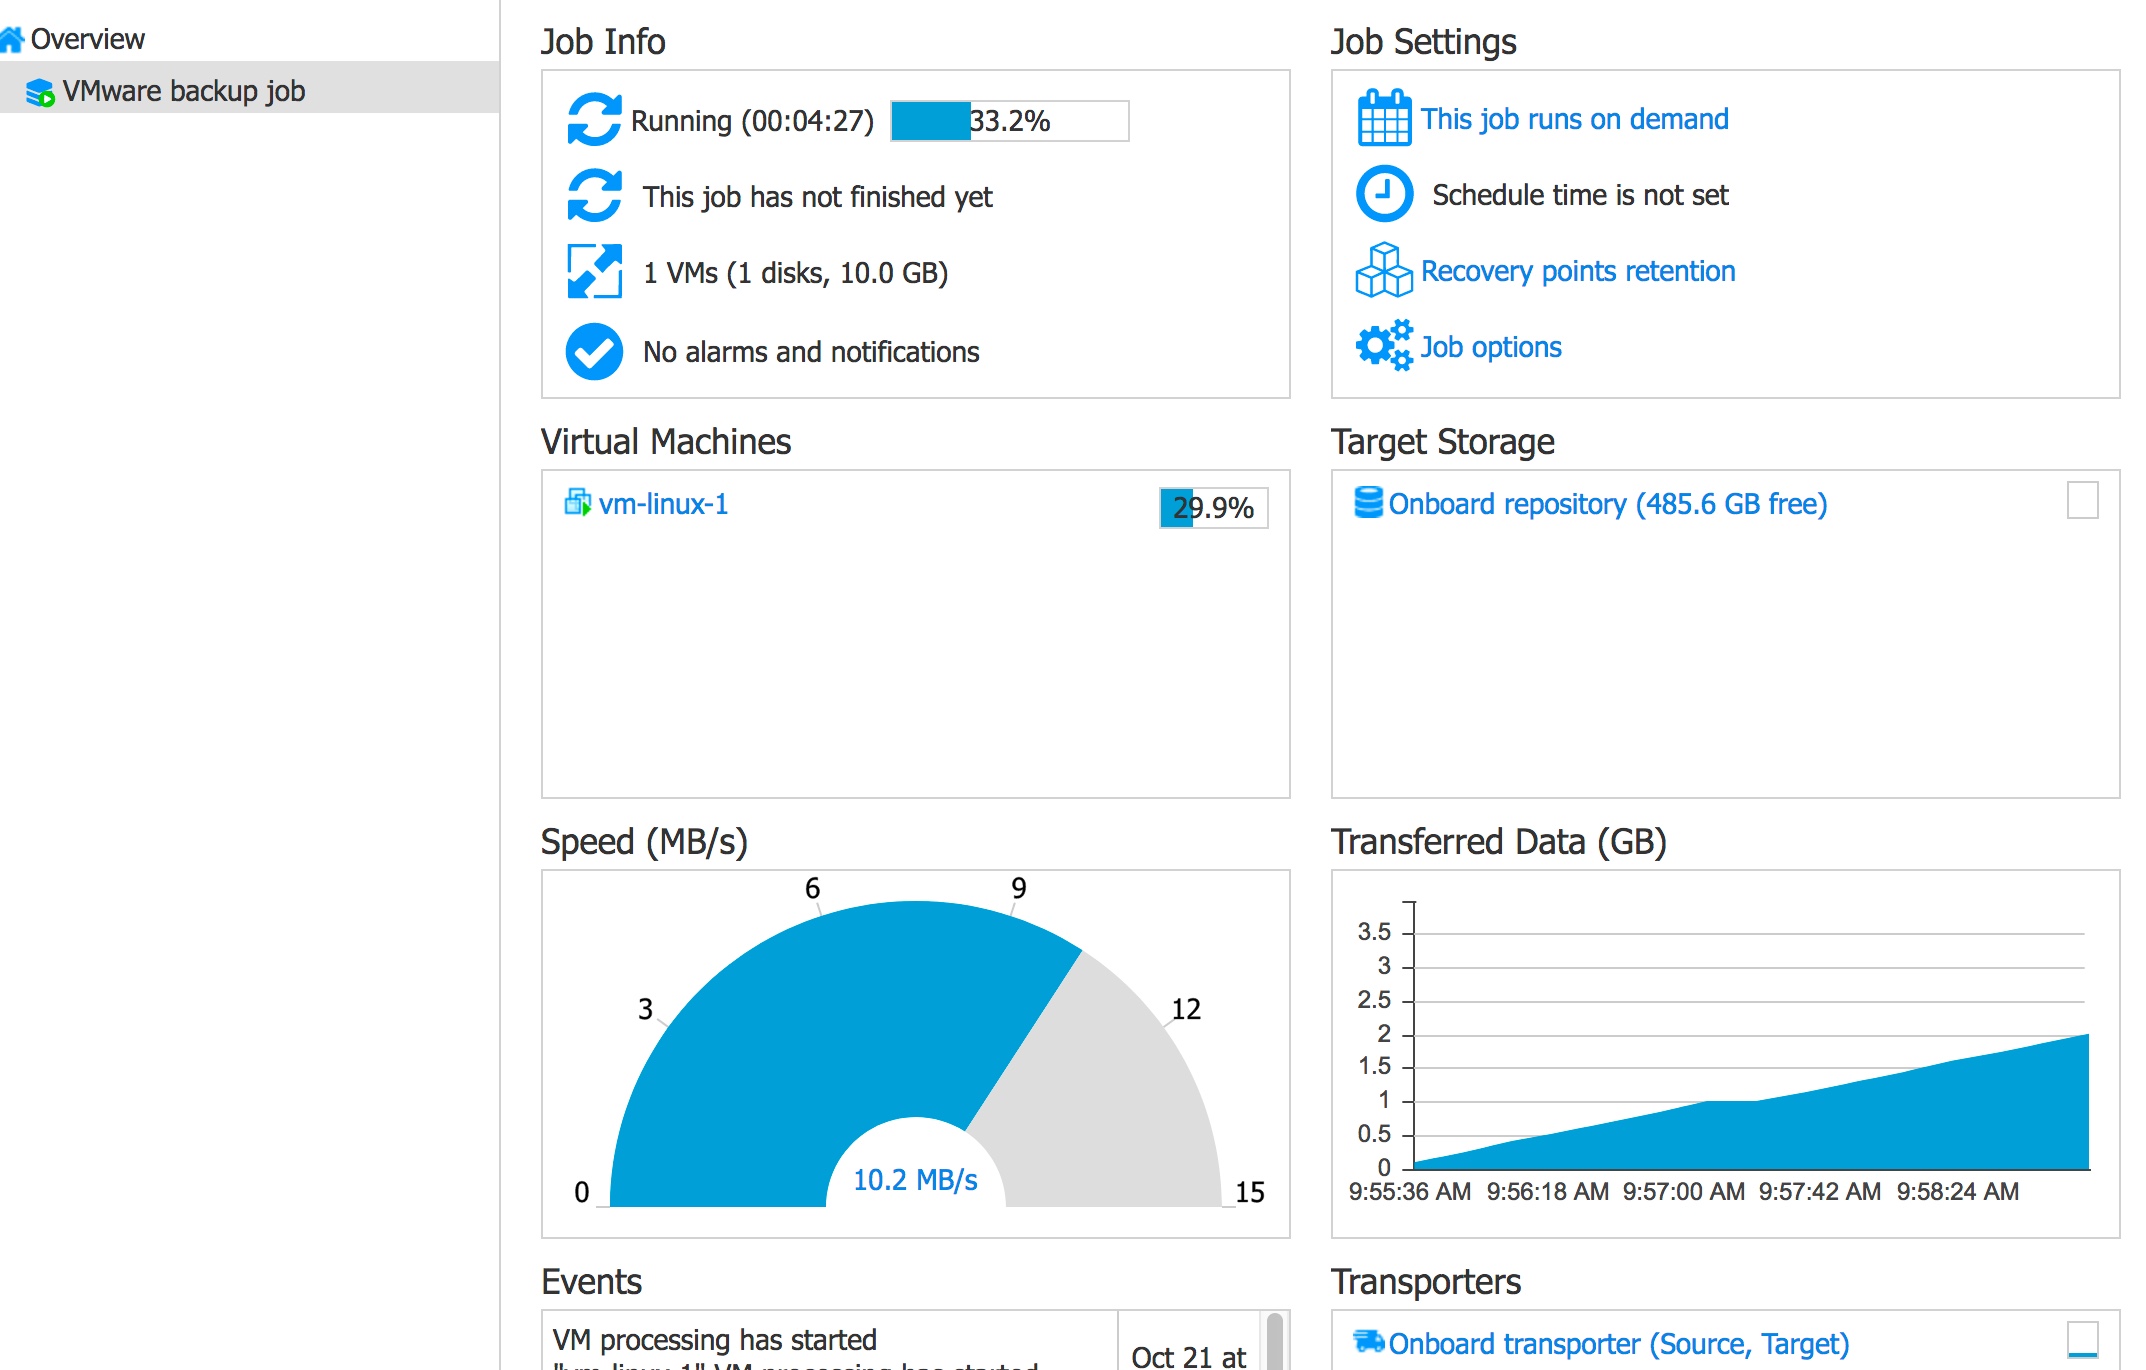Screen dimensions: 2146x1370
Task: Click the running sync icon beside Running status
Action: click(594, 120)
